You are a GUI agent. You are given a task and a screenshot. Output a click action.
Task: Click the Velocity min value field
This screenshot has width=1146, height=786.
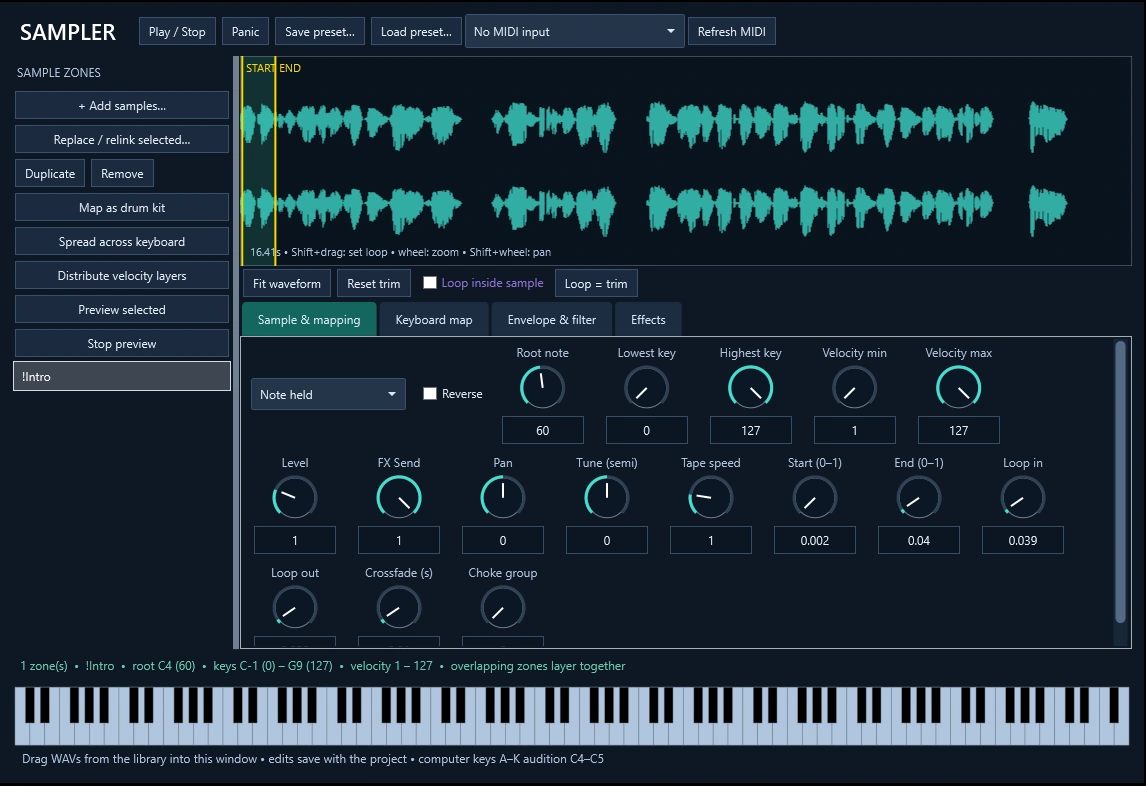click(854, 431)
